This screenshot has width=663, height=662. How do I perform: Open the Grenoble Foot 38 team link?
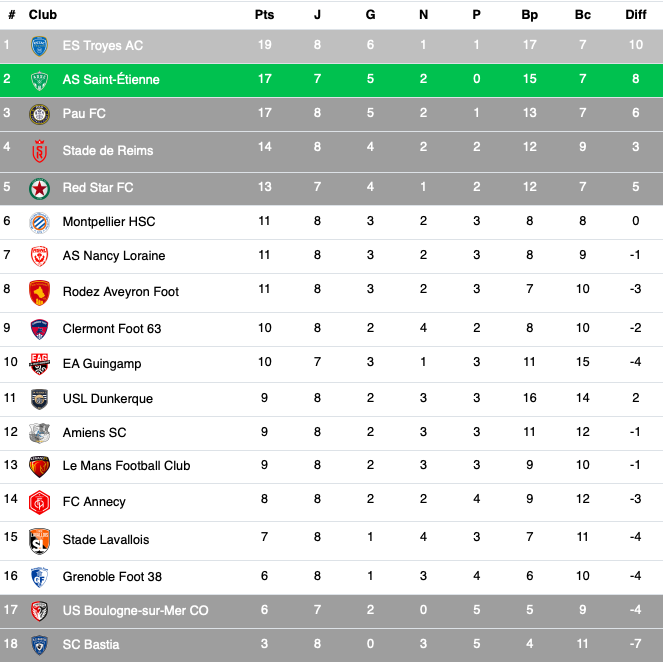click(112, 577)
